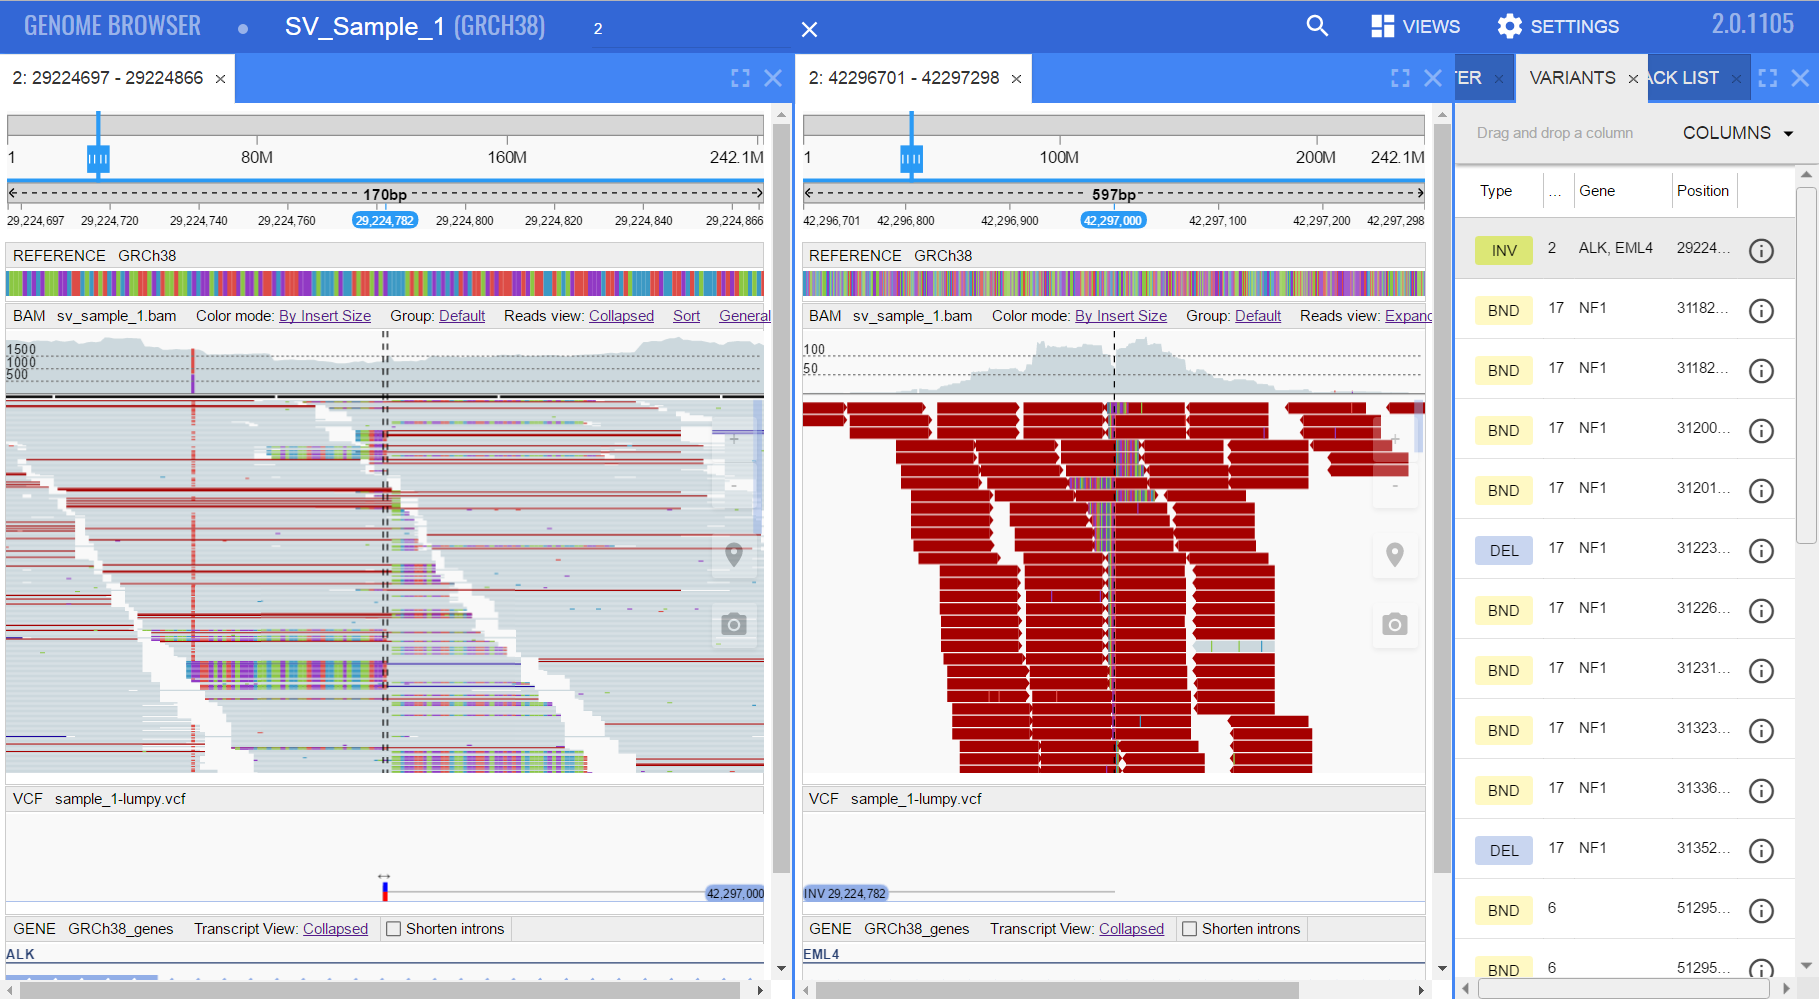1819x999 pixels.
Task: Open Settings with the gear icon
Action: coord(1509,26)
